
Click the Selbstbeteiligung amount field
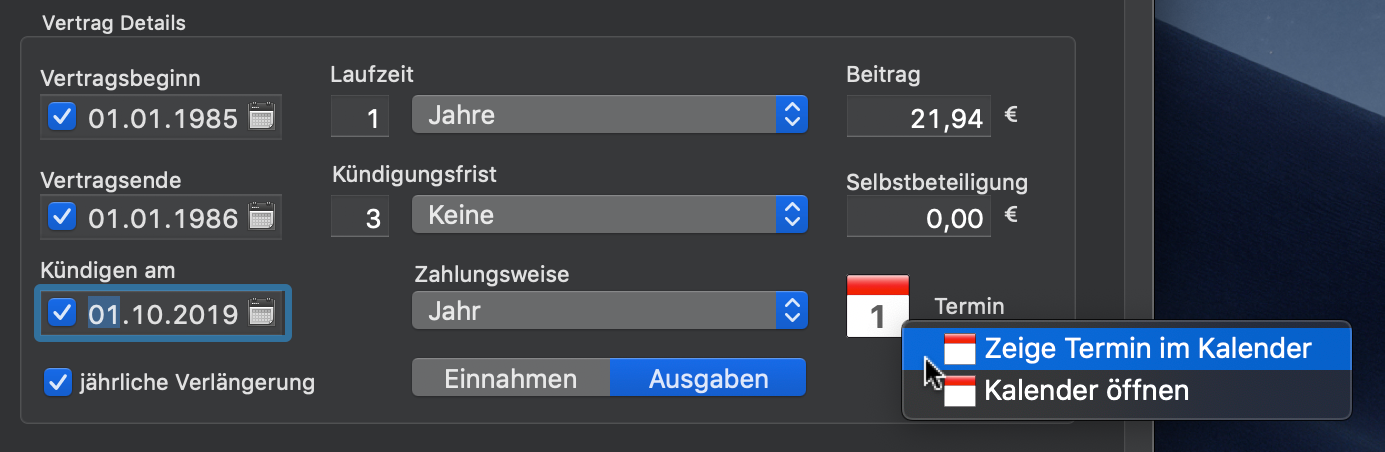(x=919, y=216)
